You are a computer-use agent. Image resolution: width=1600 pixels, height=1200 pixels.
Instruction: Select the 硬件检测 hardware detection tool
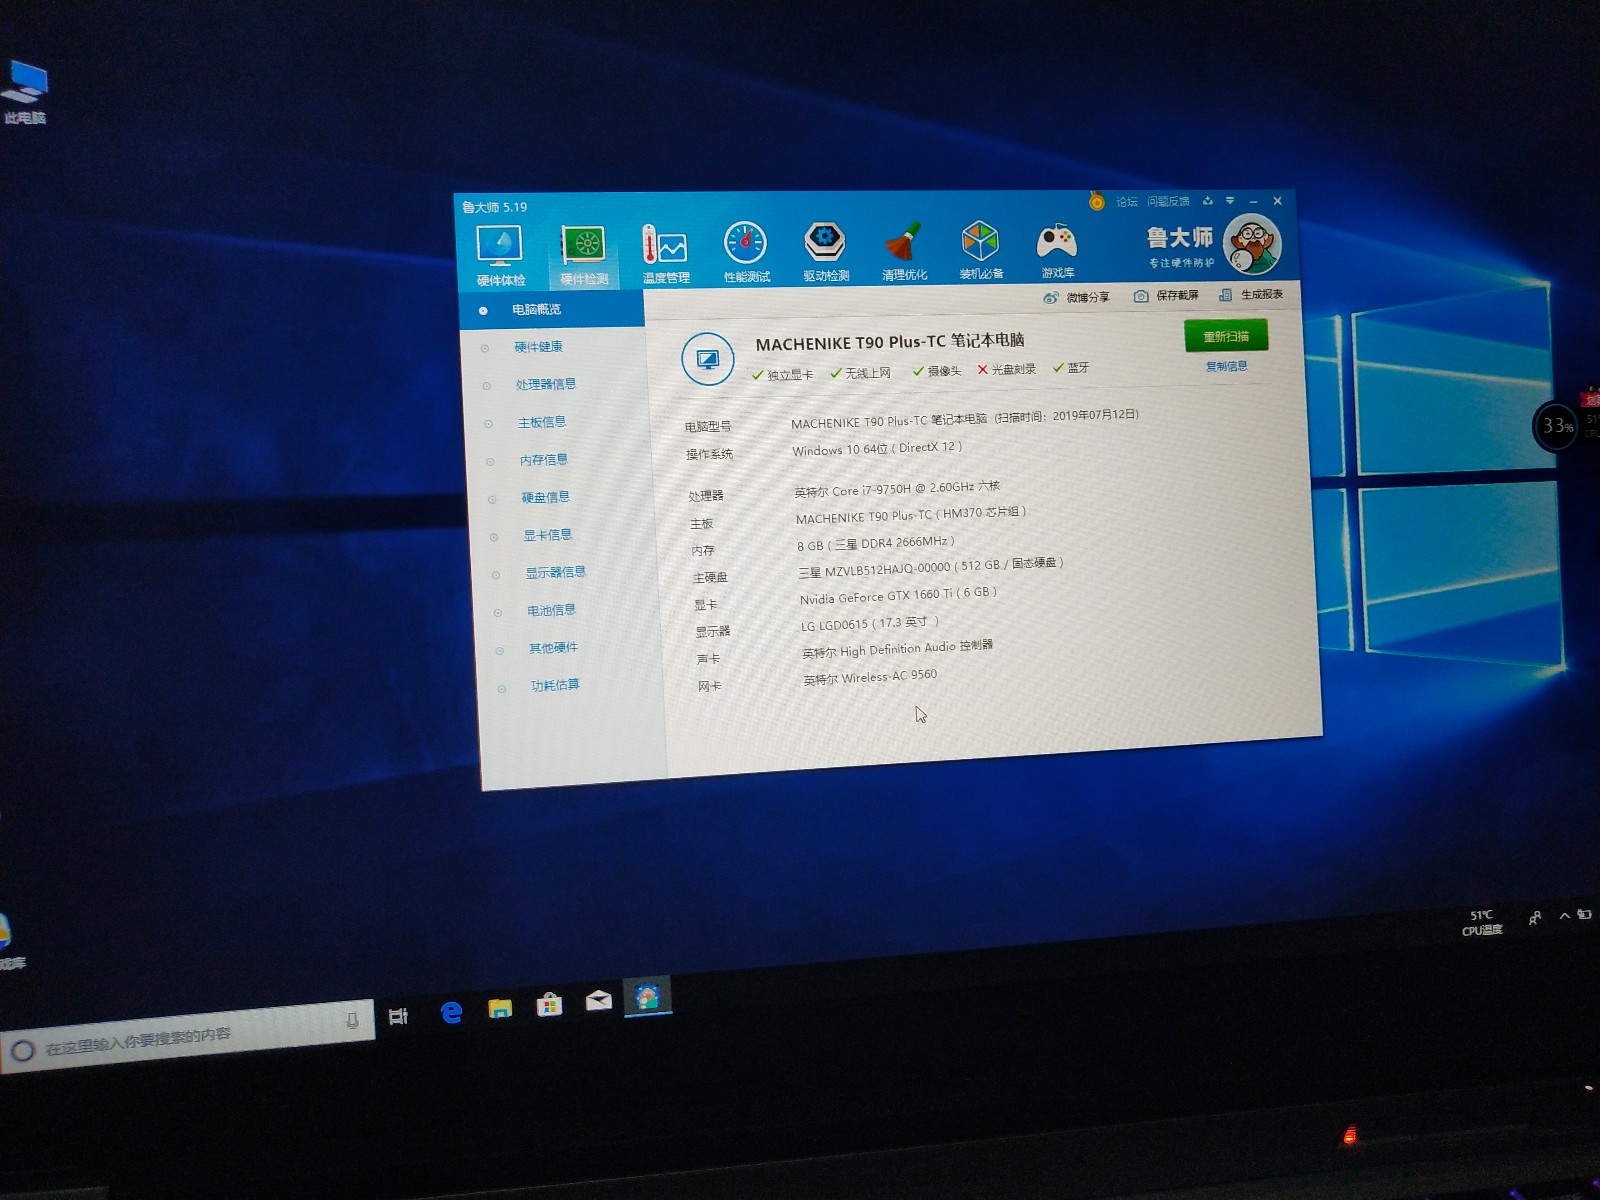click(584, 256)
